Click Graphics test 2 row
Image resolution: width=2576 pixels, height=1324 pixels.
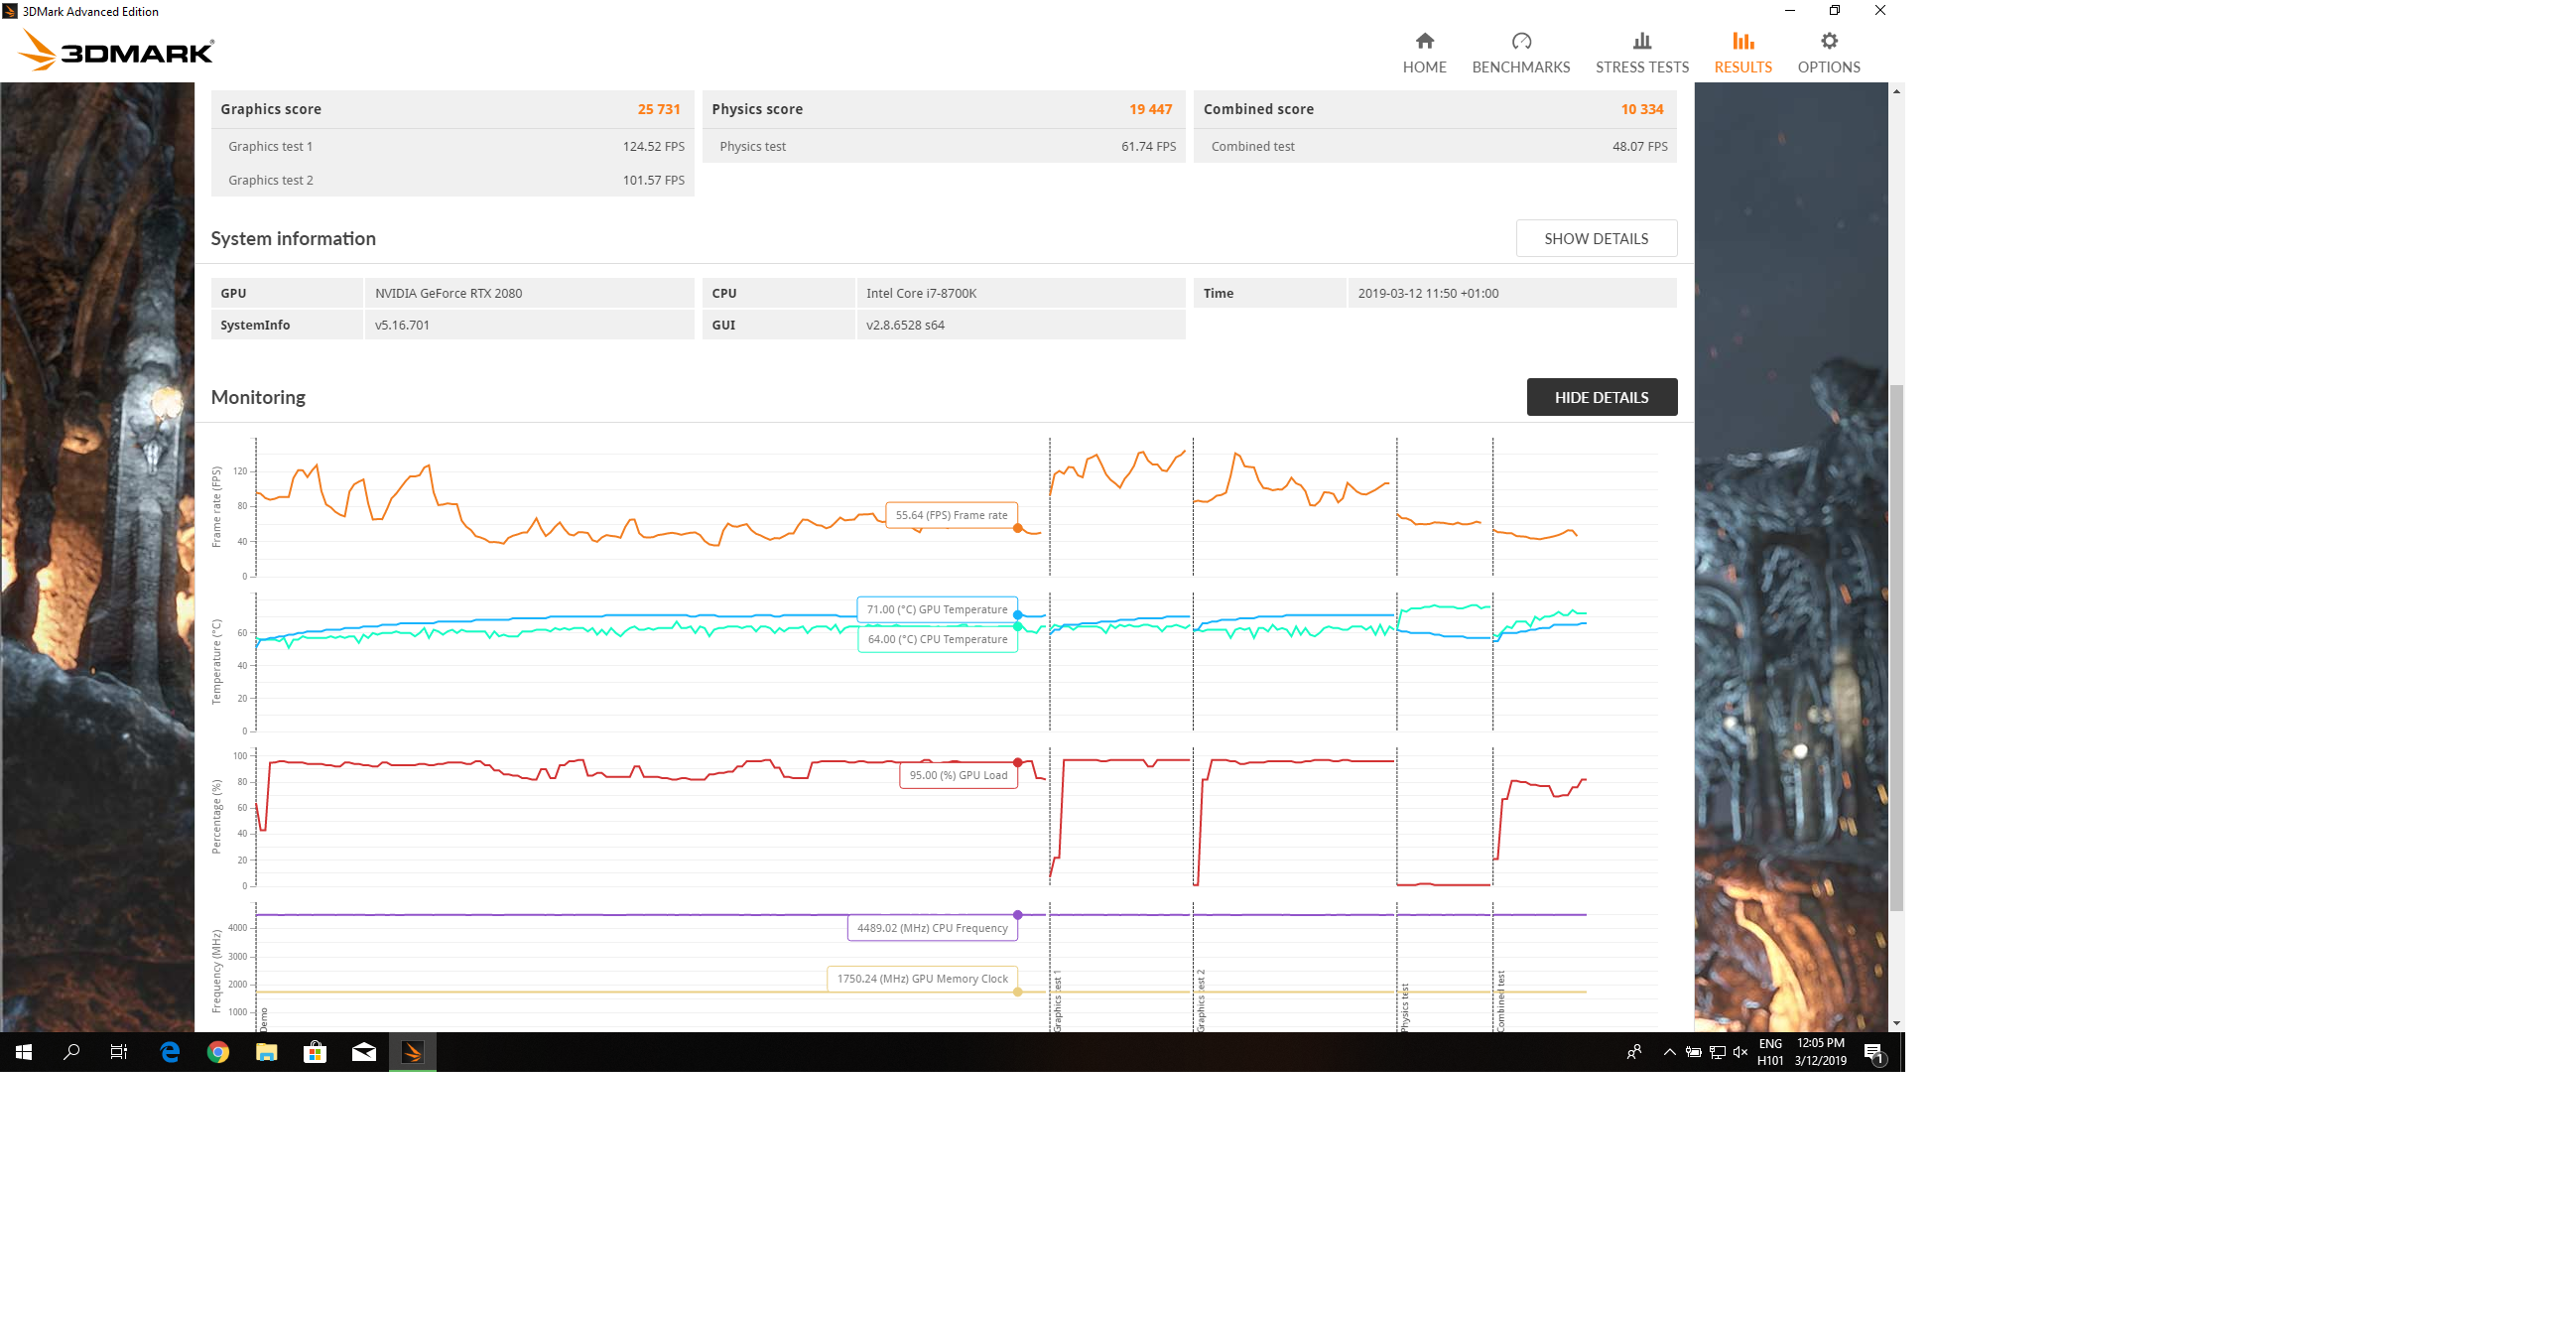coord(453,180)
